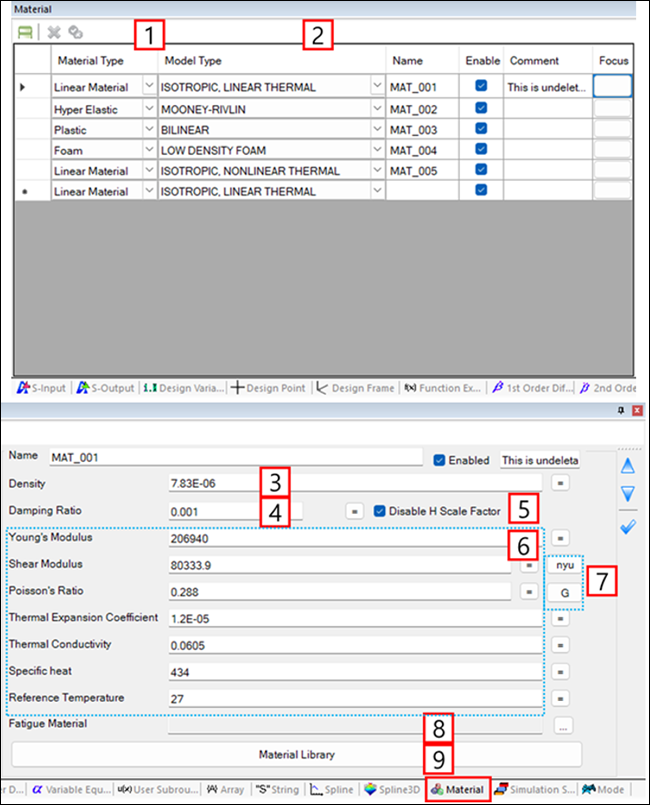Image resolution: width=650 pixels, height=805 pixels.
Task: Click the equals button next to Young's Modulus
Action: (x=560, y=538)
